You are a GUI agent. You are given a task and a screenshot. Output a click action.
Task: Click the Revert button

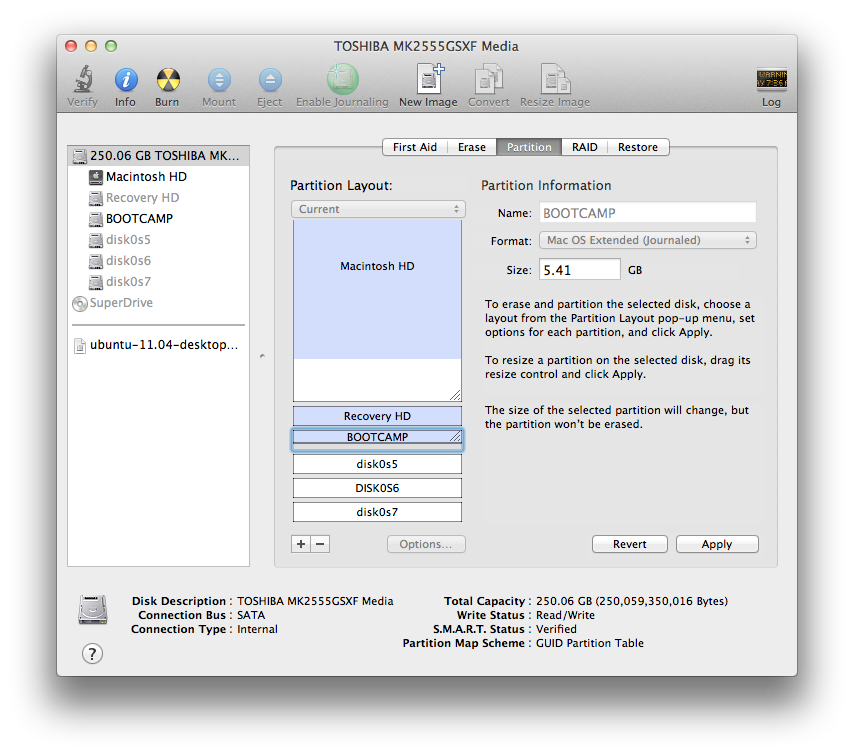(x=630, y=544)
